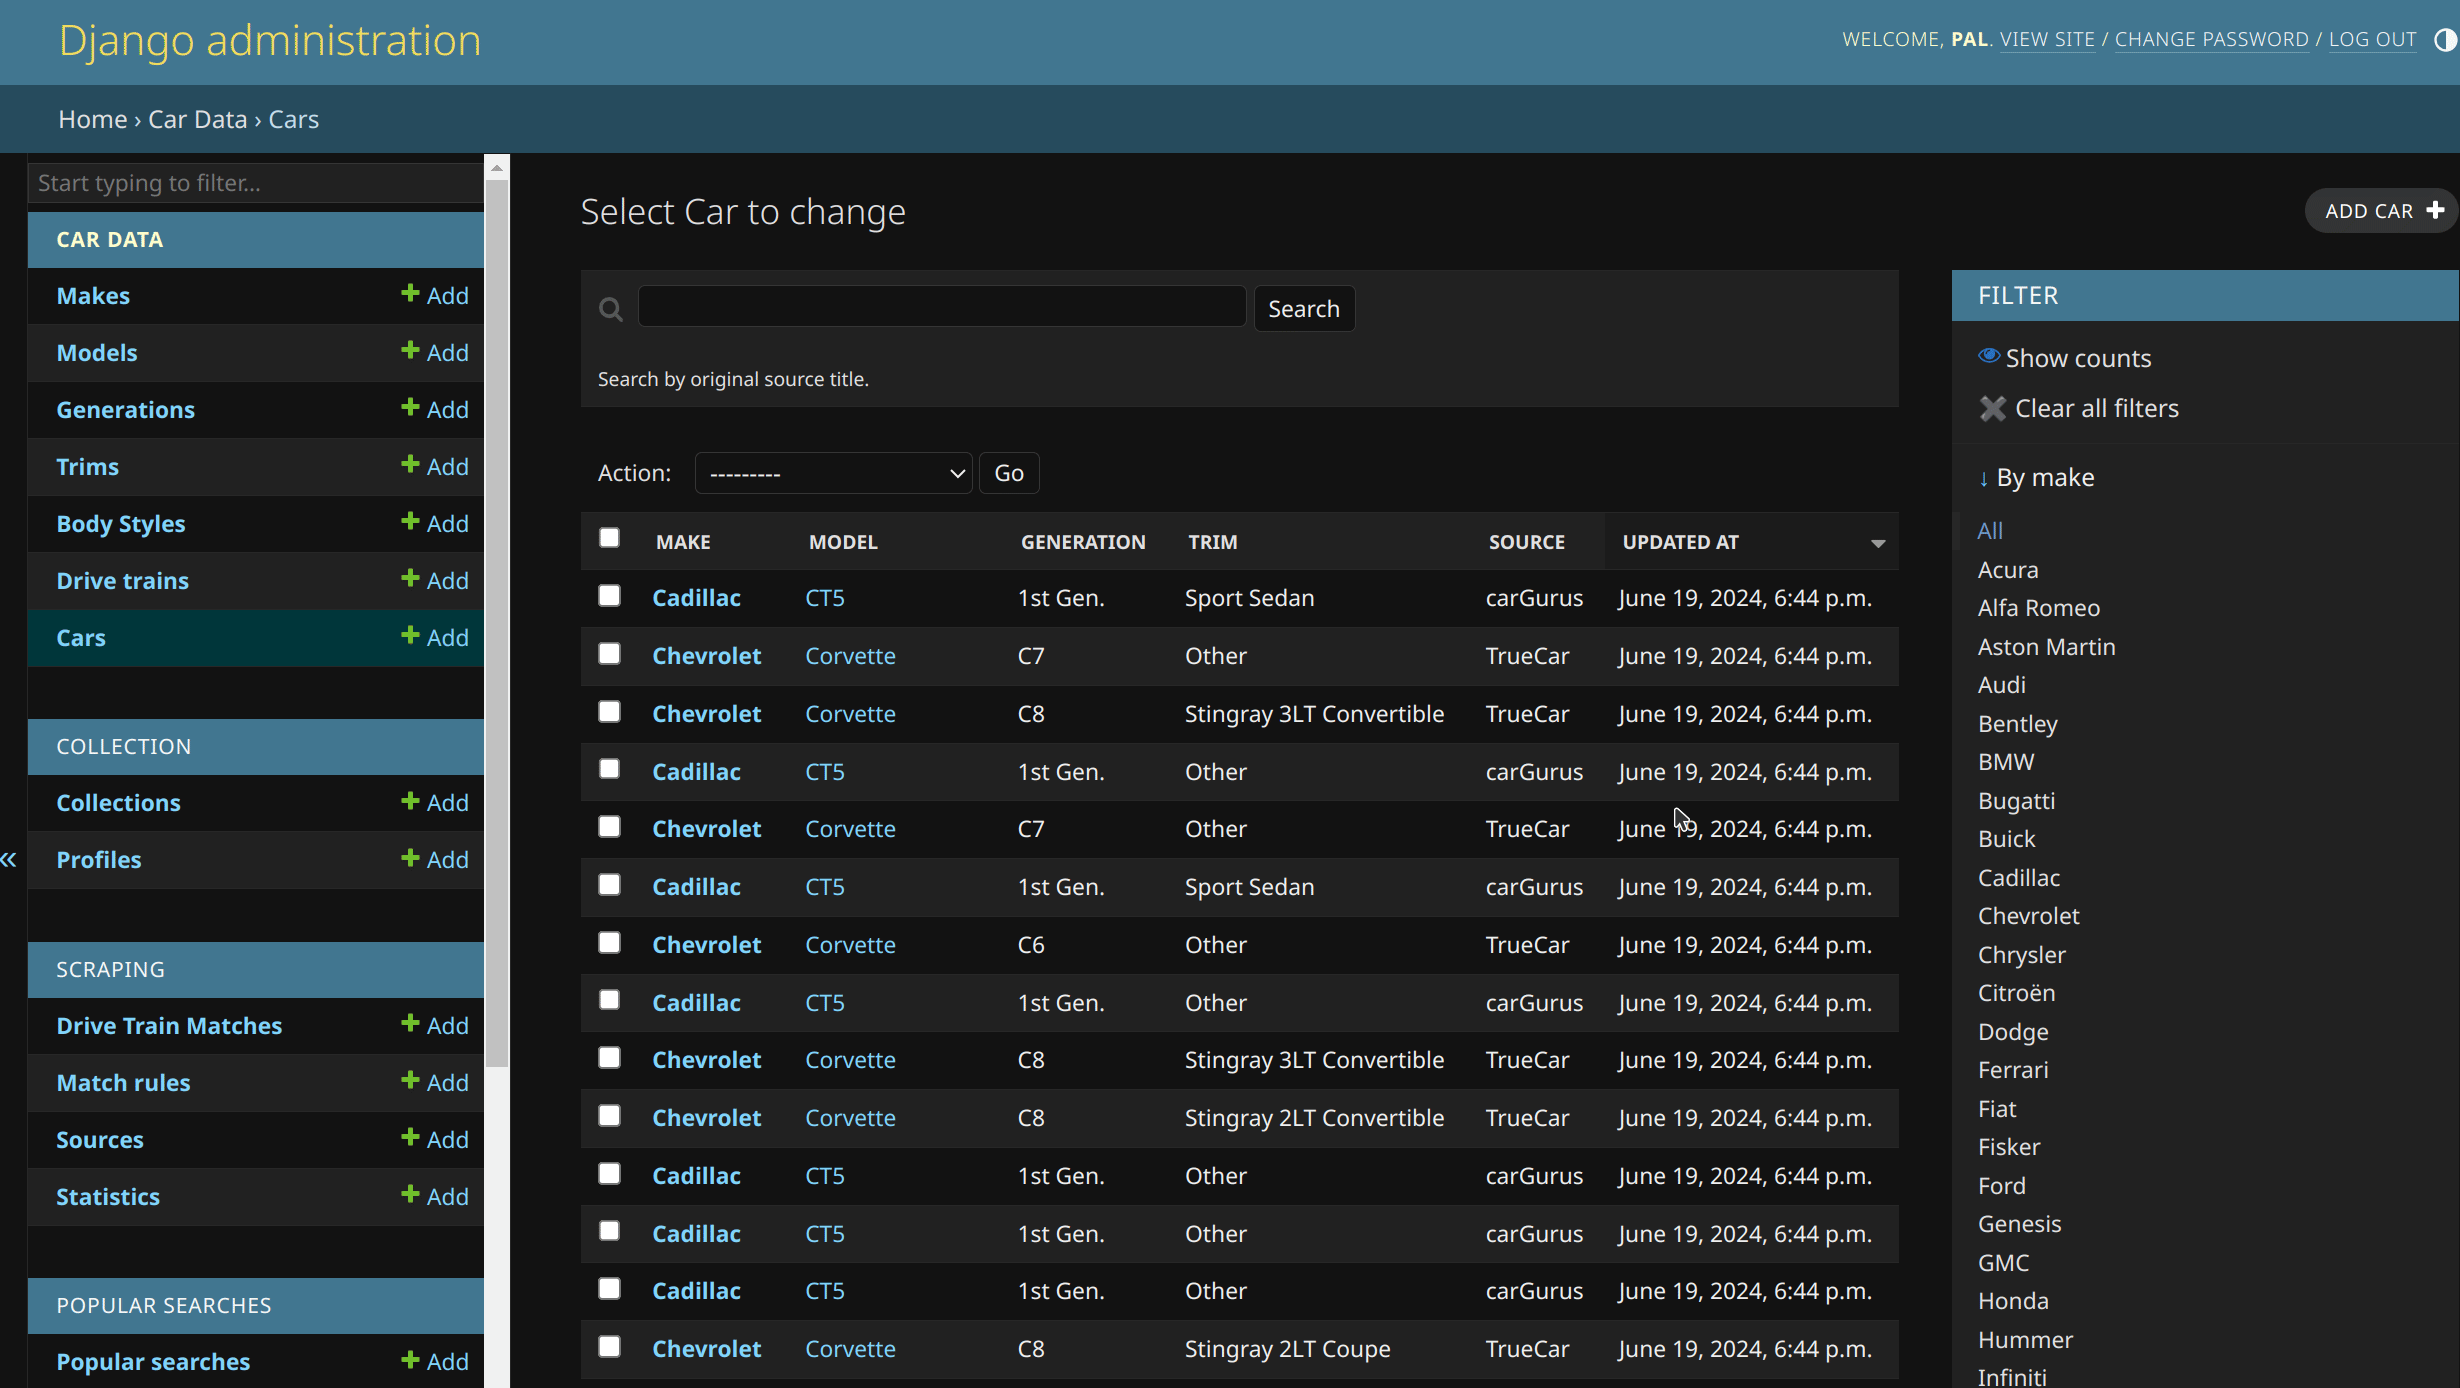2460x1388 pixels.
Task: Check the Stingray 2LT Coupe row
Action: 609,1347
